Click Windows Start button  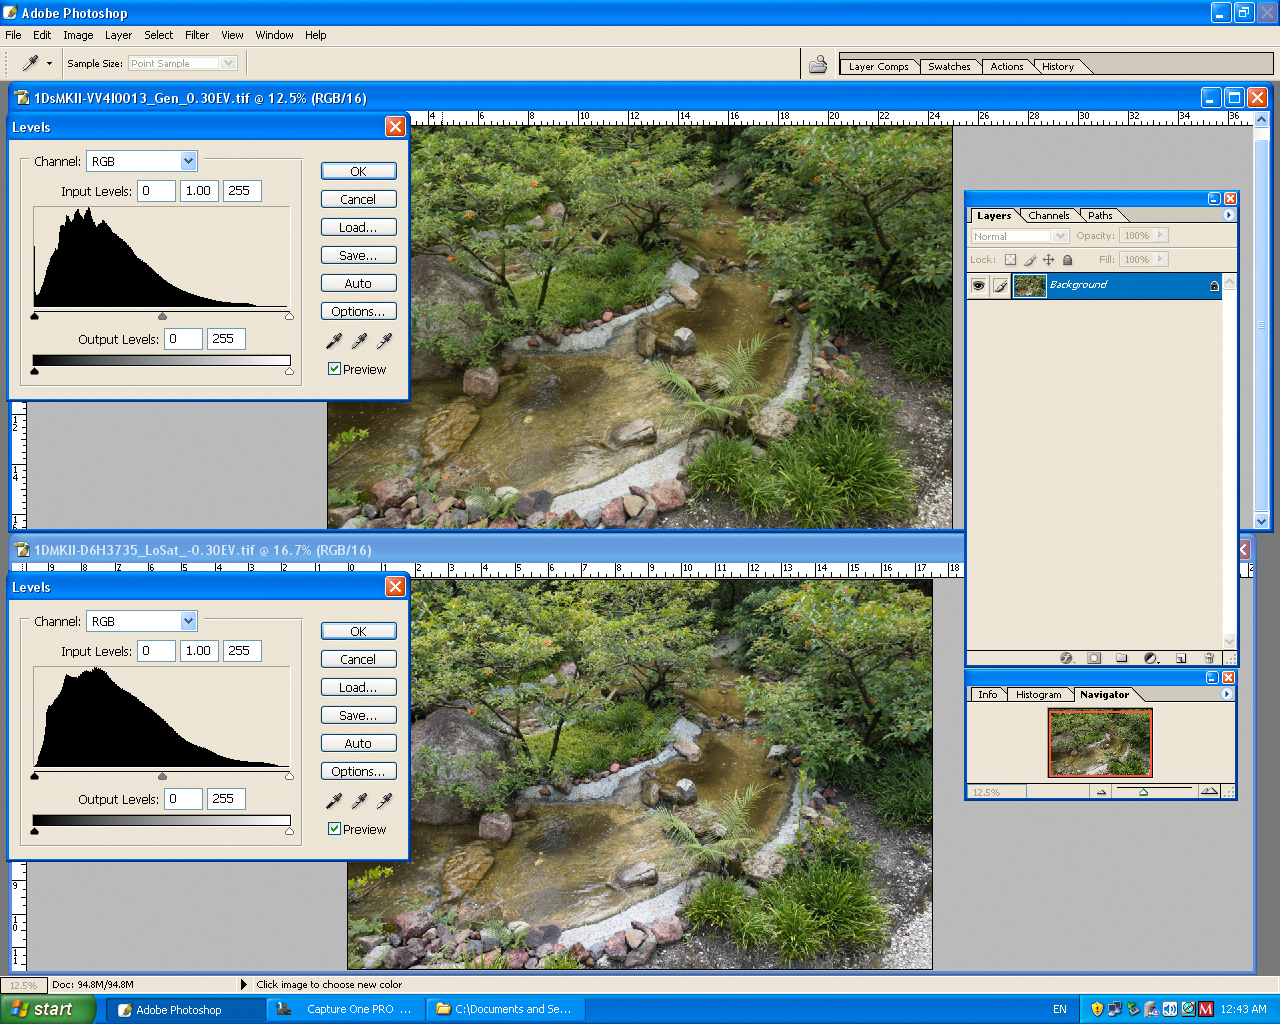48,1009
